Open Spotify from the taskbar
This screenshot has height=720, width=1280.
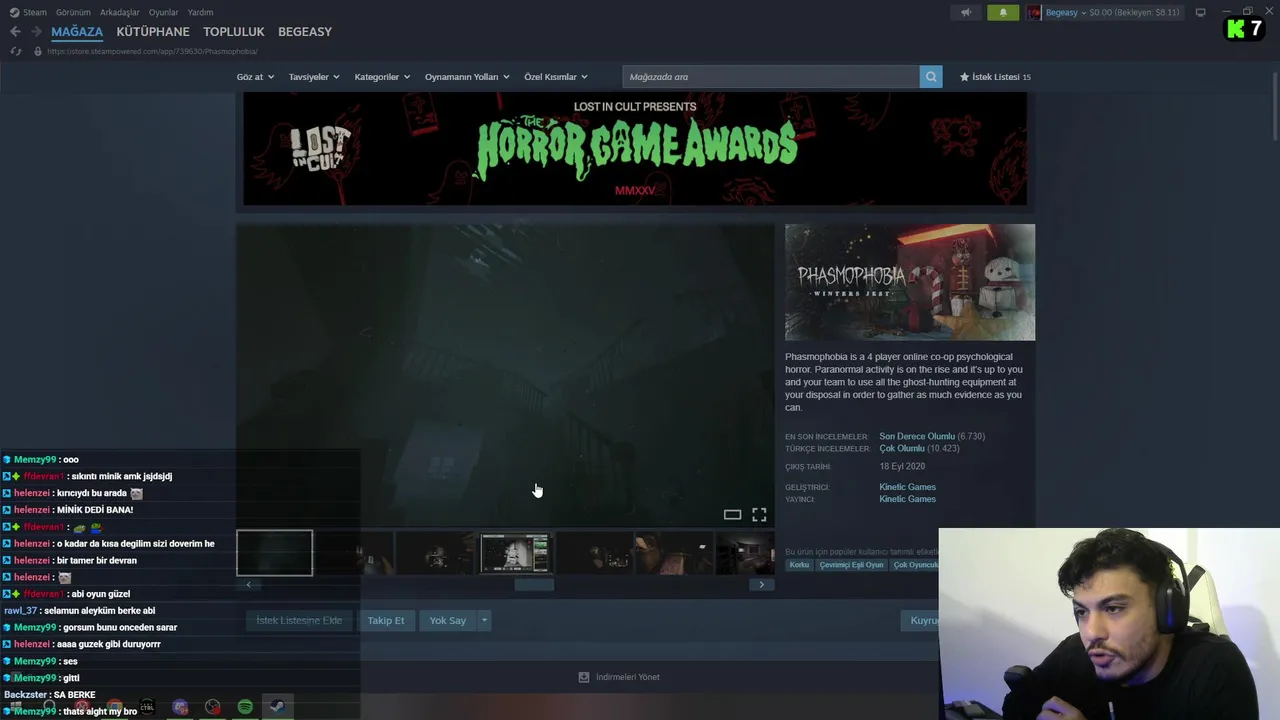tap(245, 707)
